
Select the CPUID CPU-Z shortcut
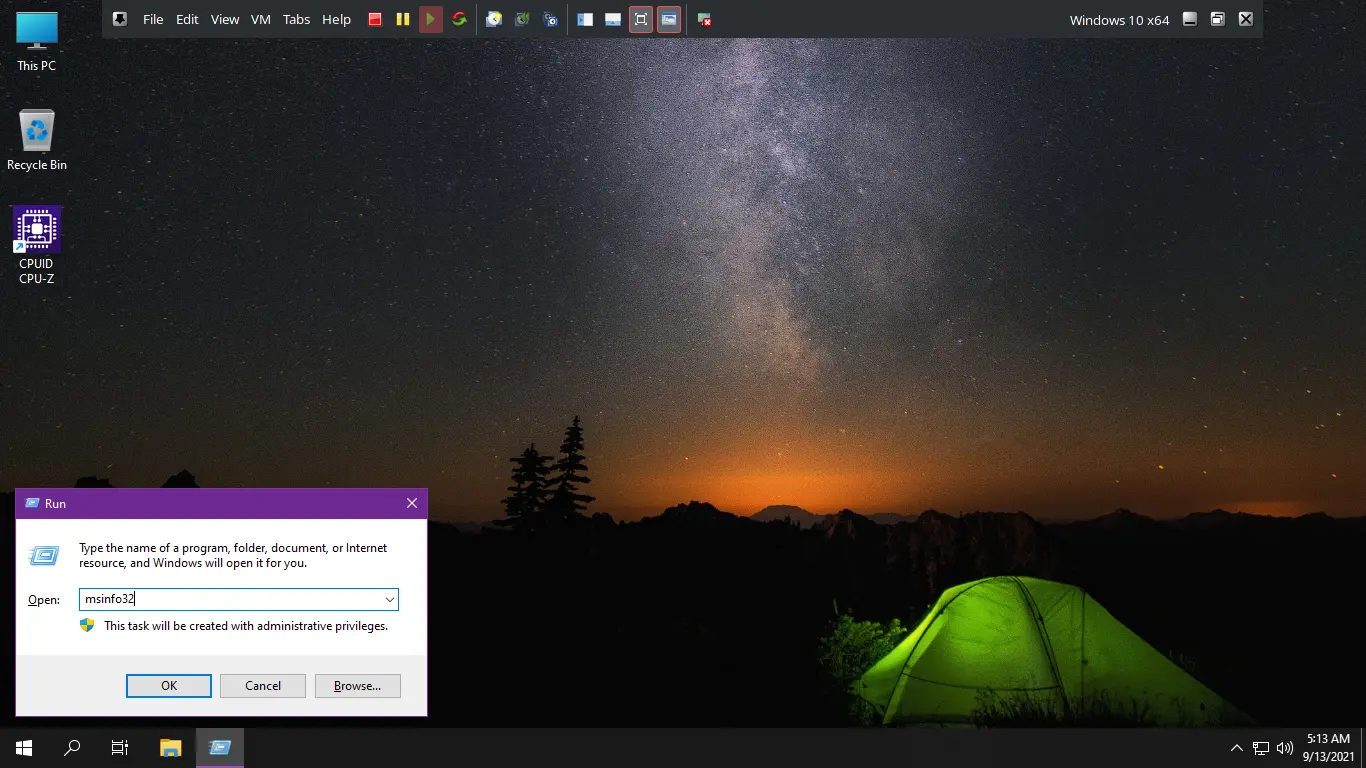(37, 246)
